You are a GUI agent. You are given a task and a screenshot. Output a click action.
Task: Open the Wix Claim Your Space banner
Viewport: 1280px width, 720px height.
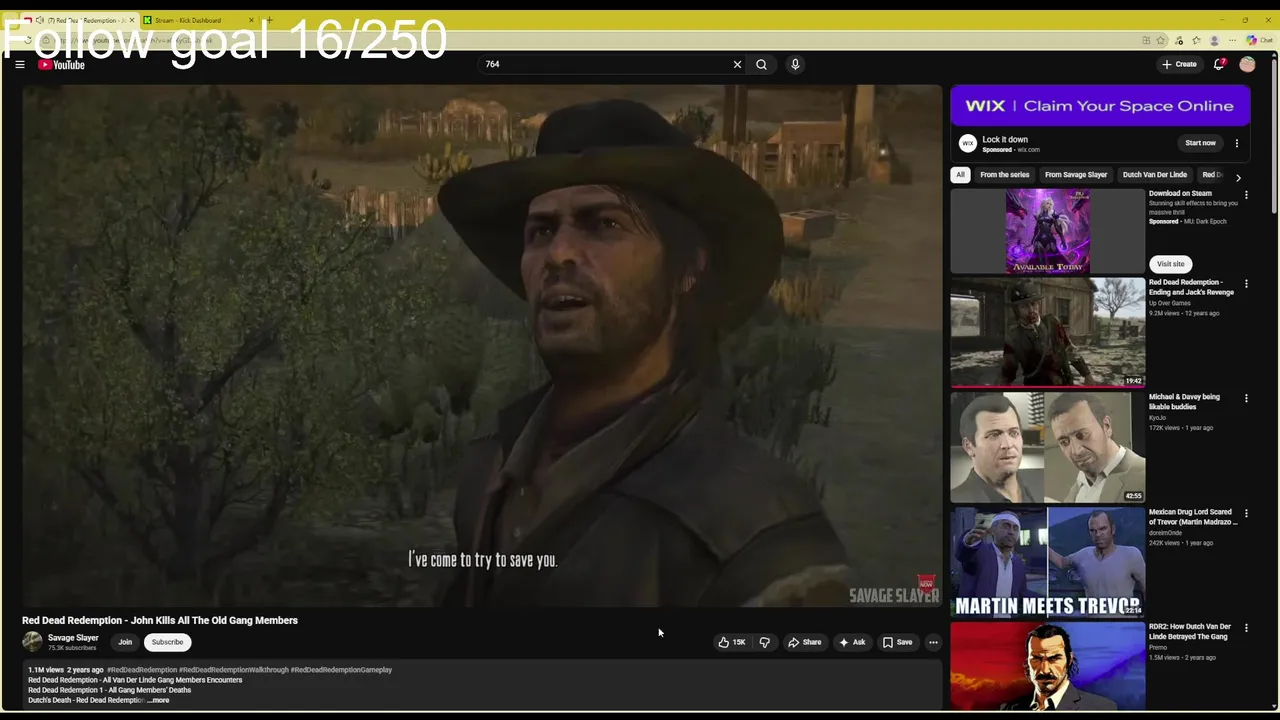pyautogui.click(x=1100, y=106)
